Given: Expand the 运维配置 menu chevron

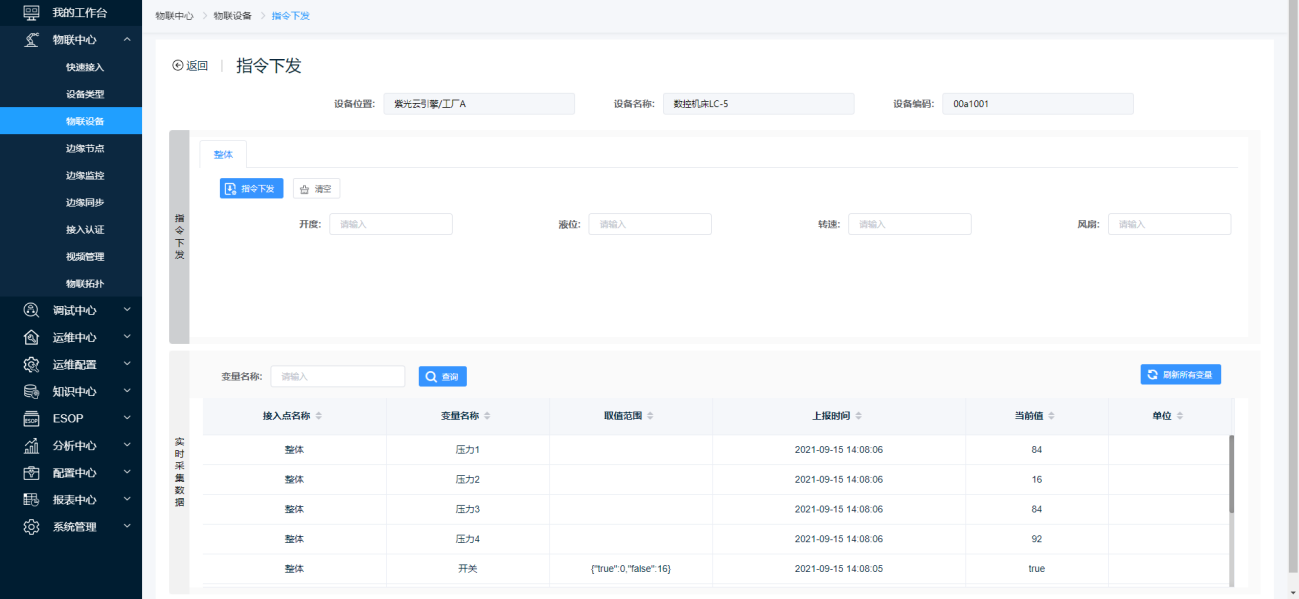Looking at the screenshot, I should tap(127, 364).
